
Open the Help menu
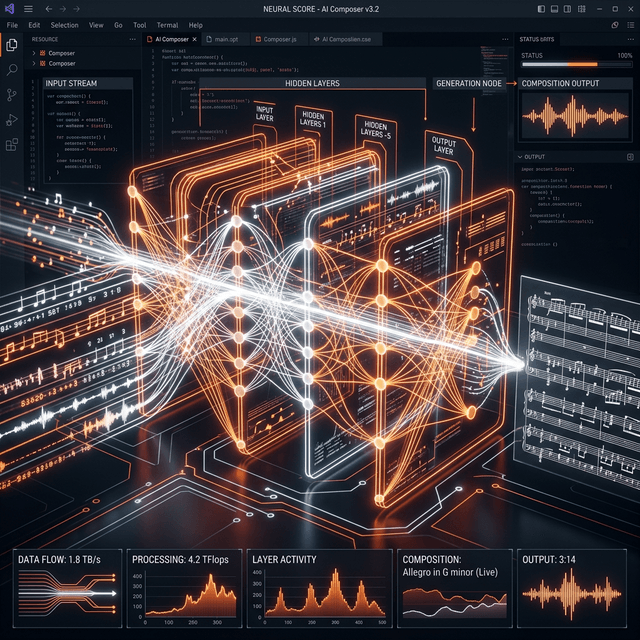pyautogui.click(x=196, y=25)
